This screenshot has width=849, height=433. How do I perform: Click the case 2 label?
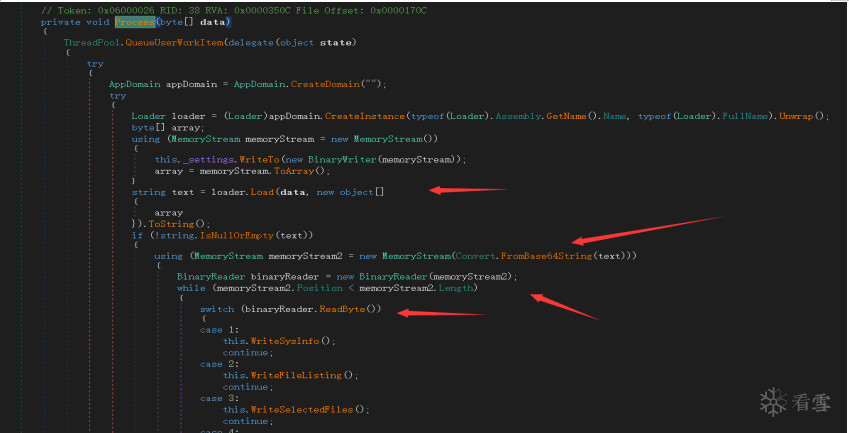219,364
